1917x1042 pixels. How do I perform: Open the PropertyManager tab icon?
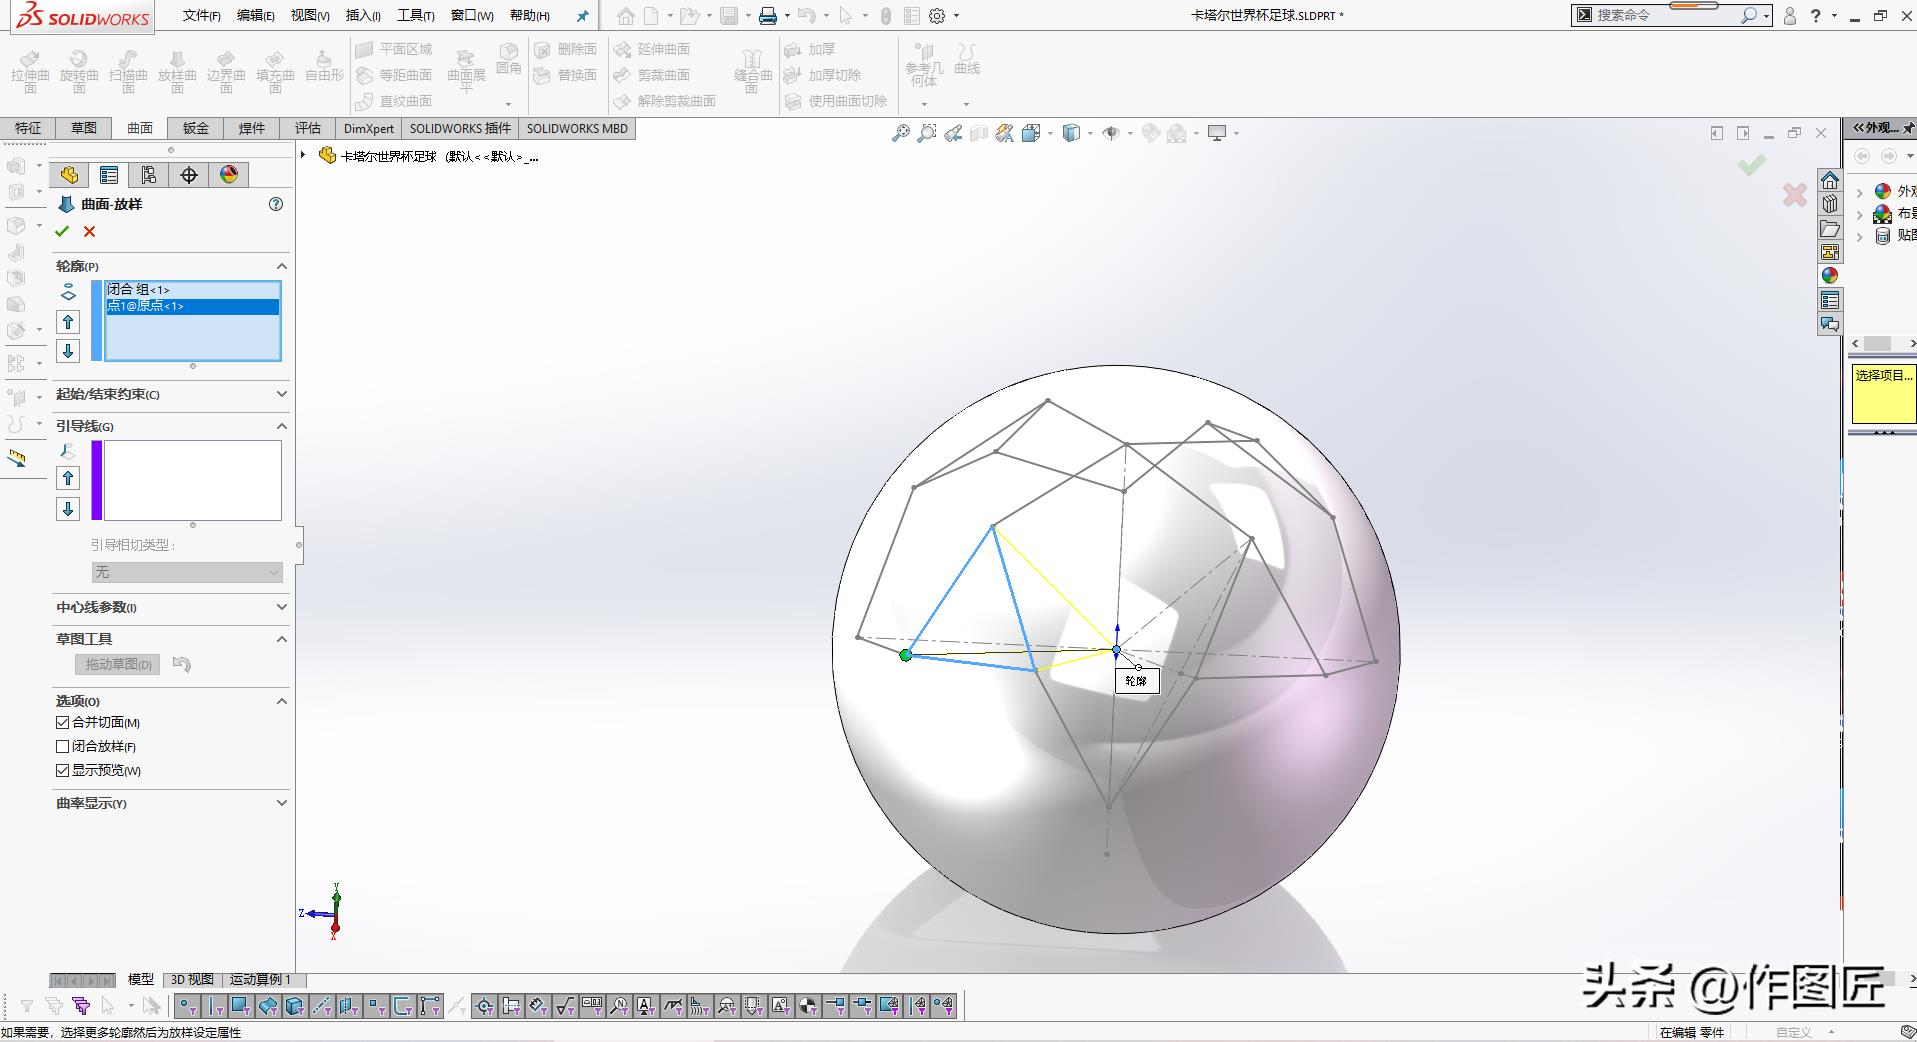coord(109,175)
